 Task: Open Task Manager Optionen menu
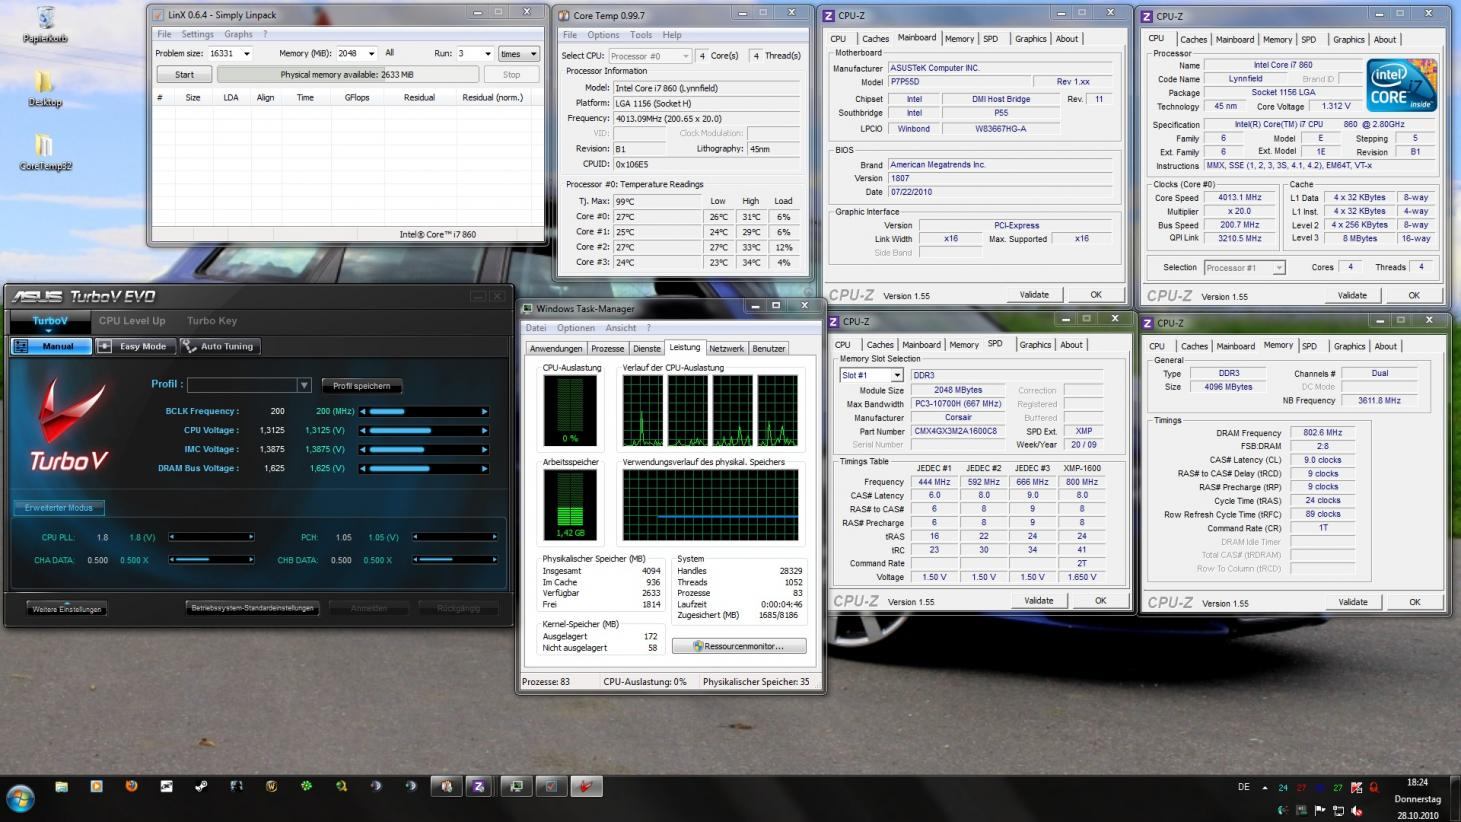coord(575,328)
